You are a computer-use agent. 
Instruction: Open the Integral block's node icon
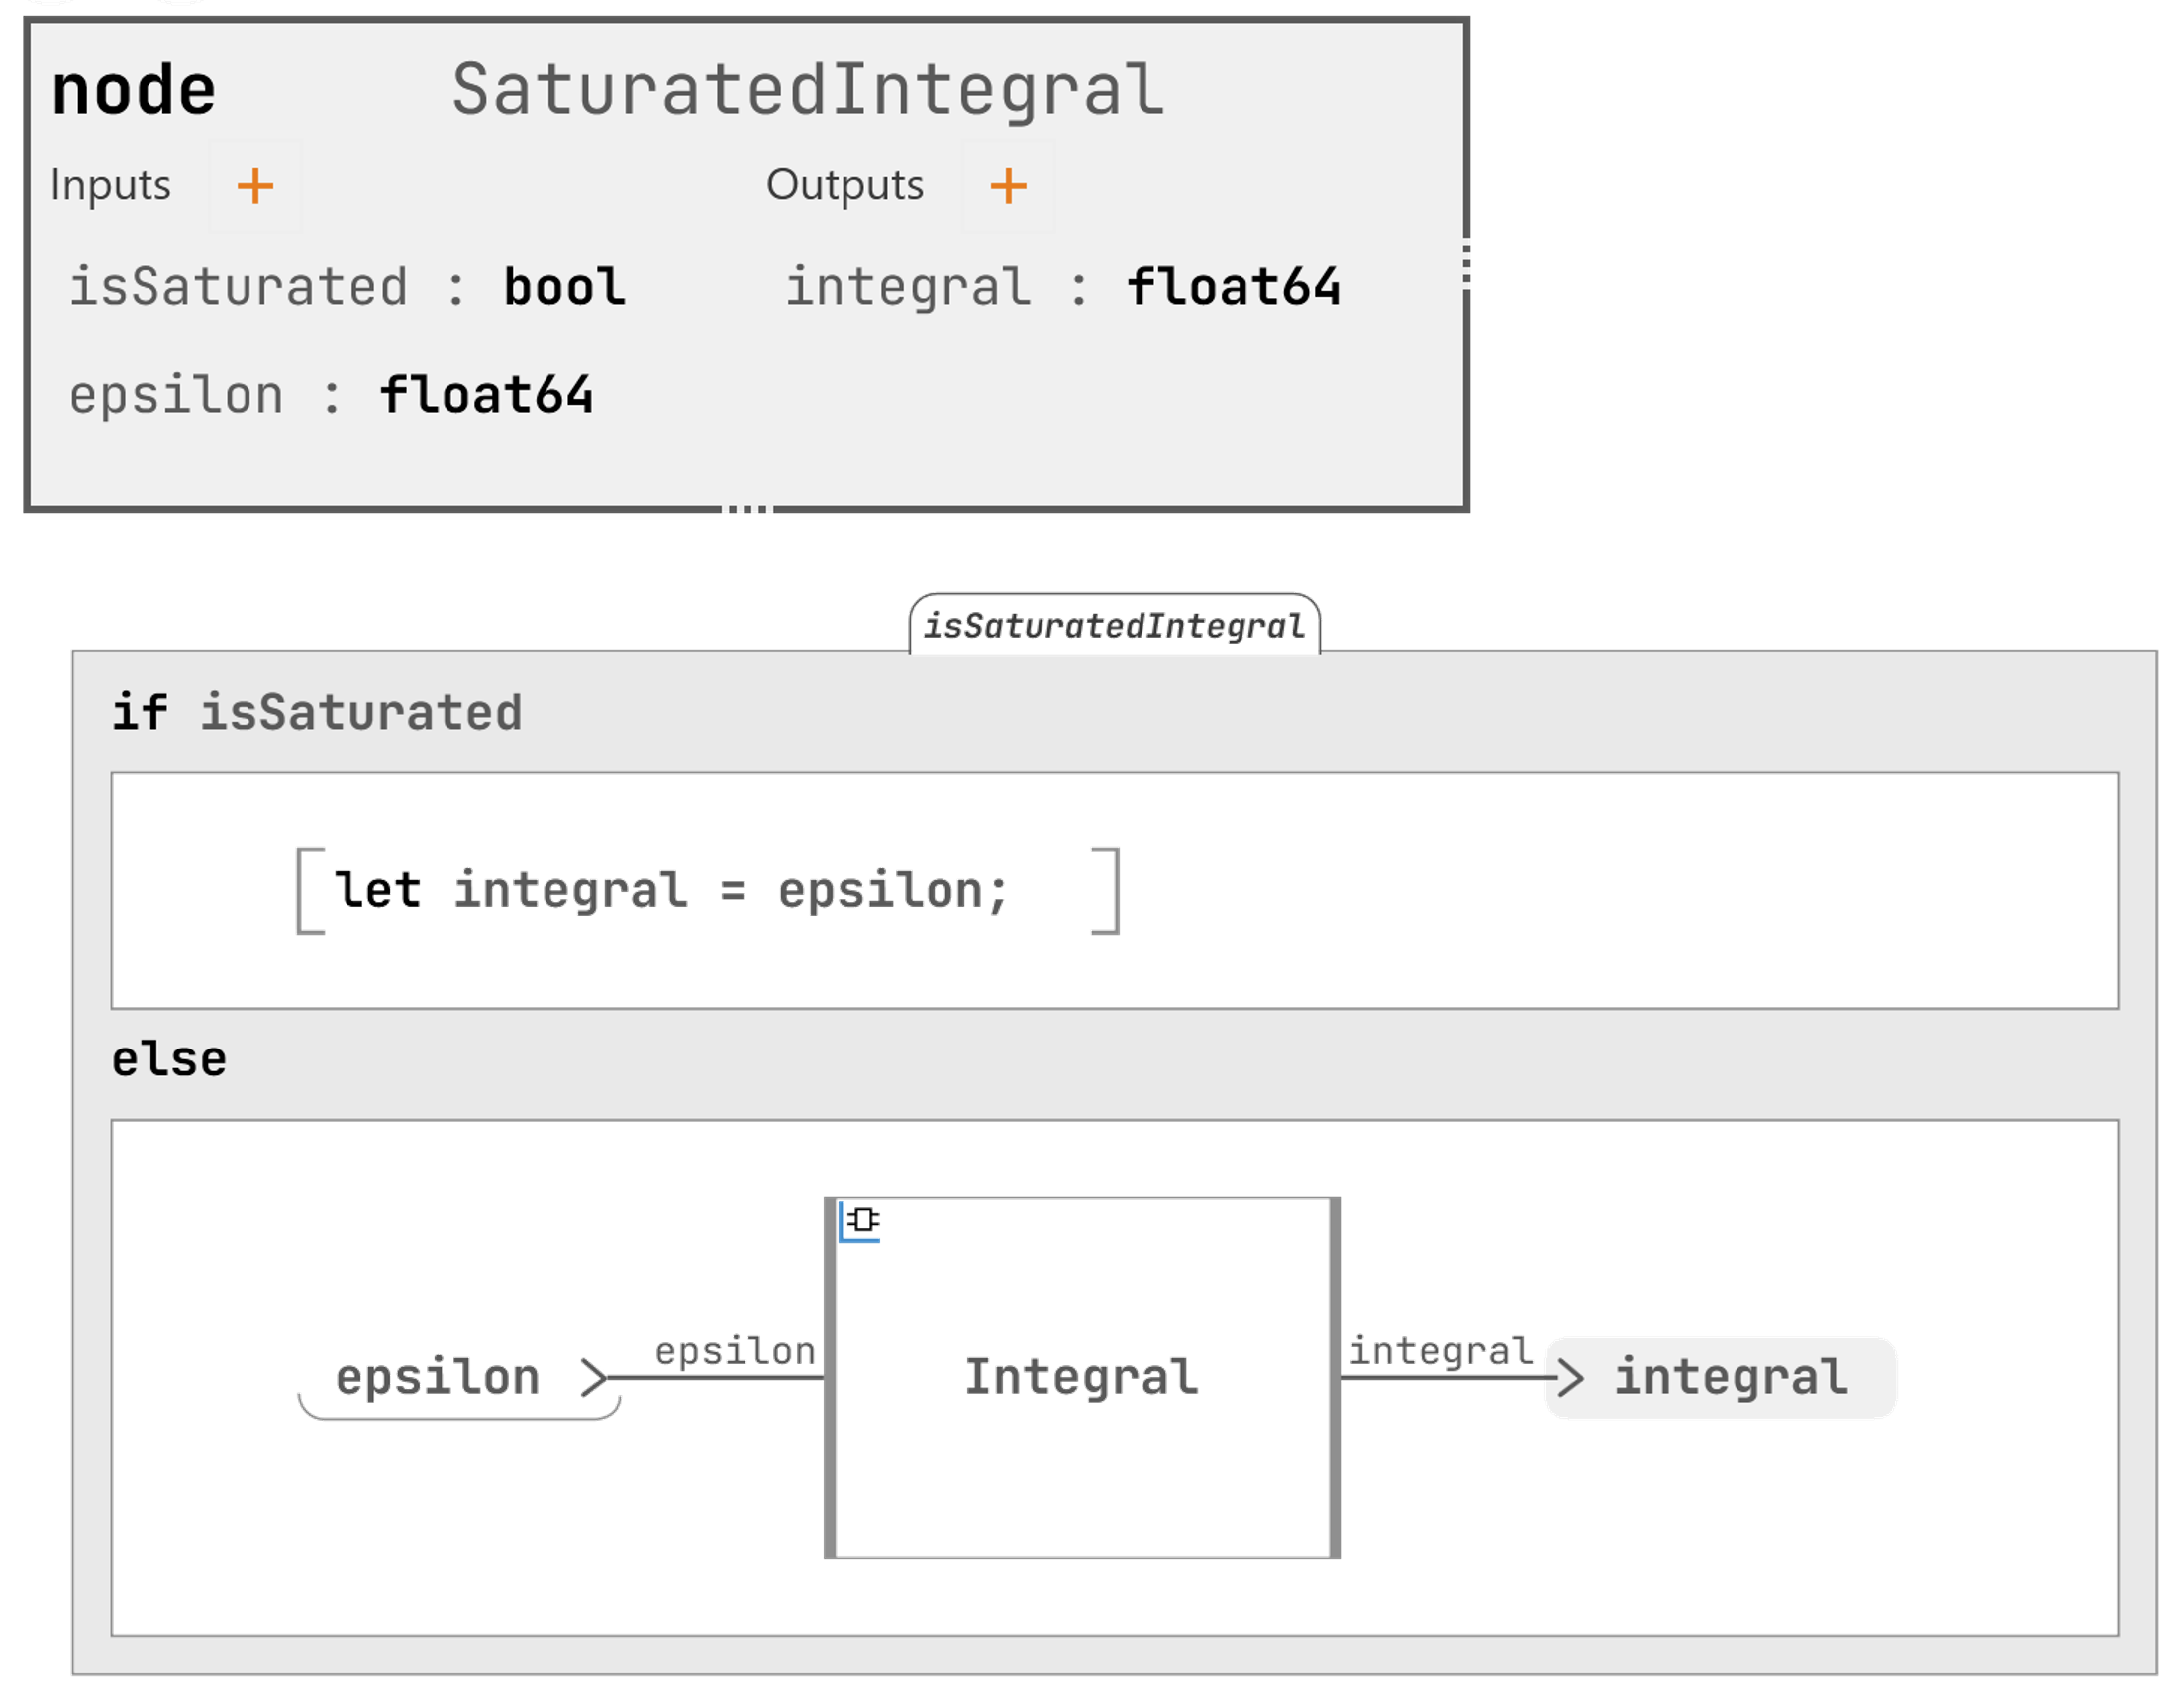tap(861, 1221)
